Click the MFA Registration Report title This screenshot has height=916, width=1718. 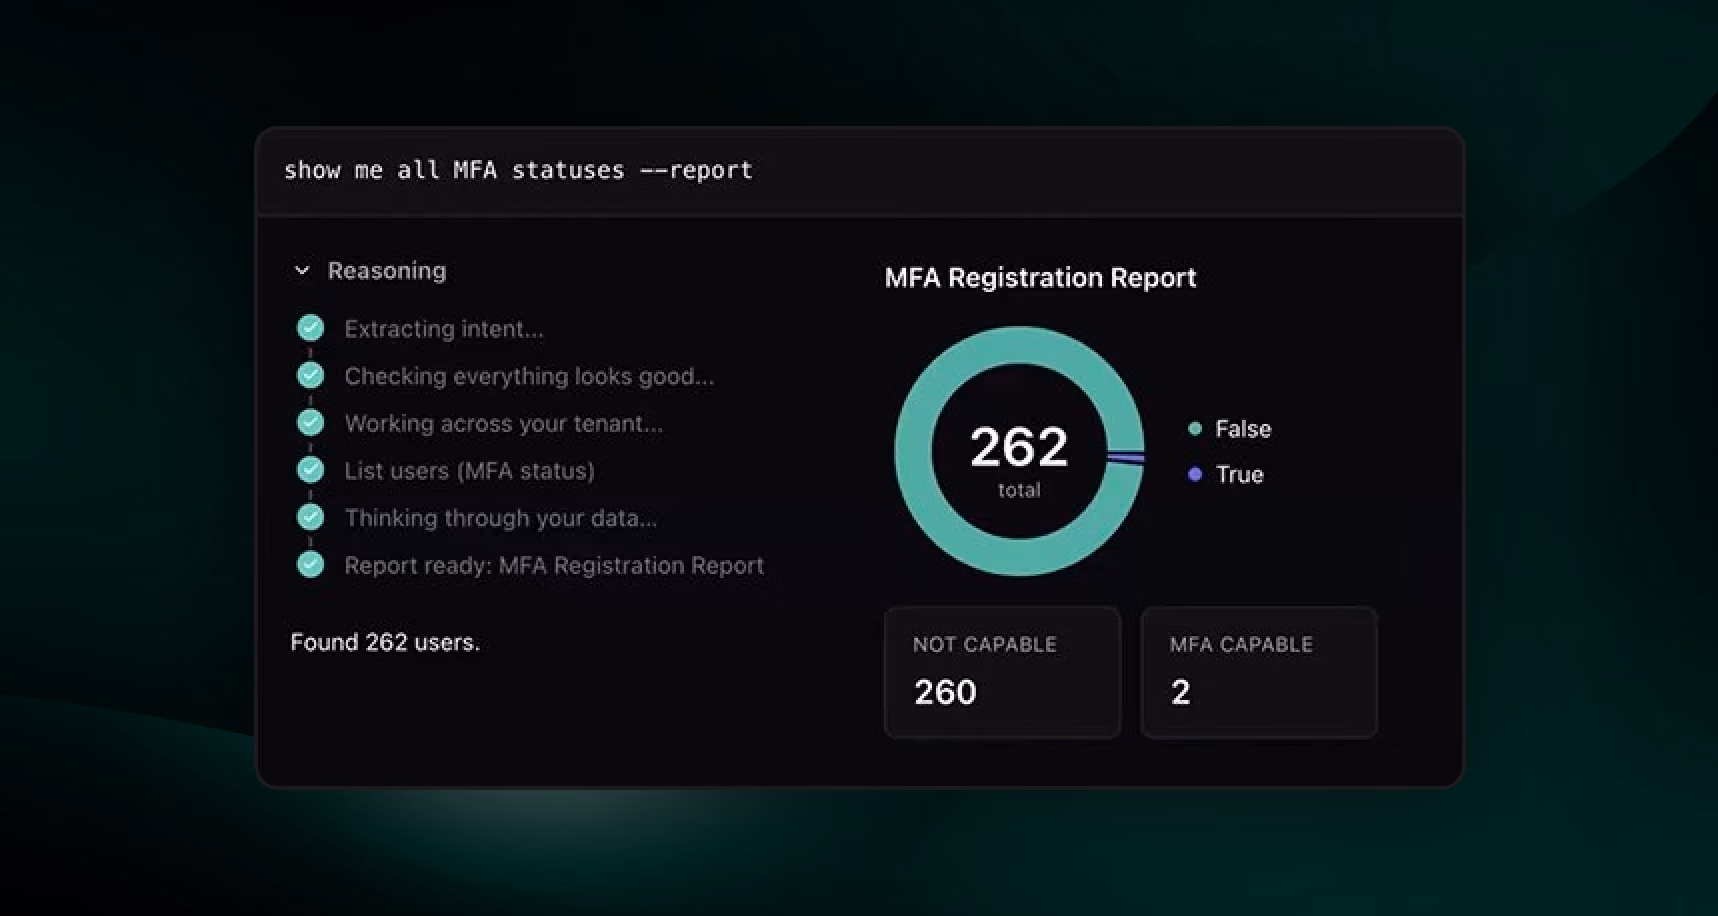point(1040,277)
